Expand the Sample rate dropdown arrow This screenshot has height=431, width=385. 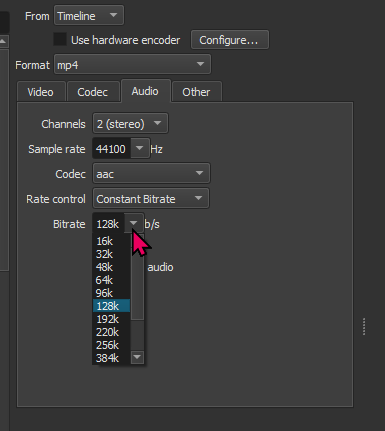tap(140, 148)
